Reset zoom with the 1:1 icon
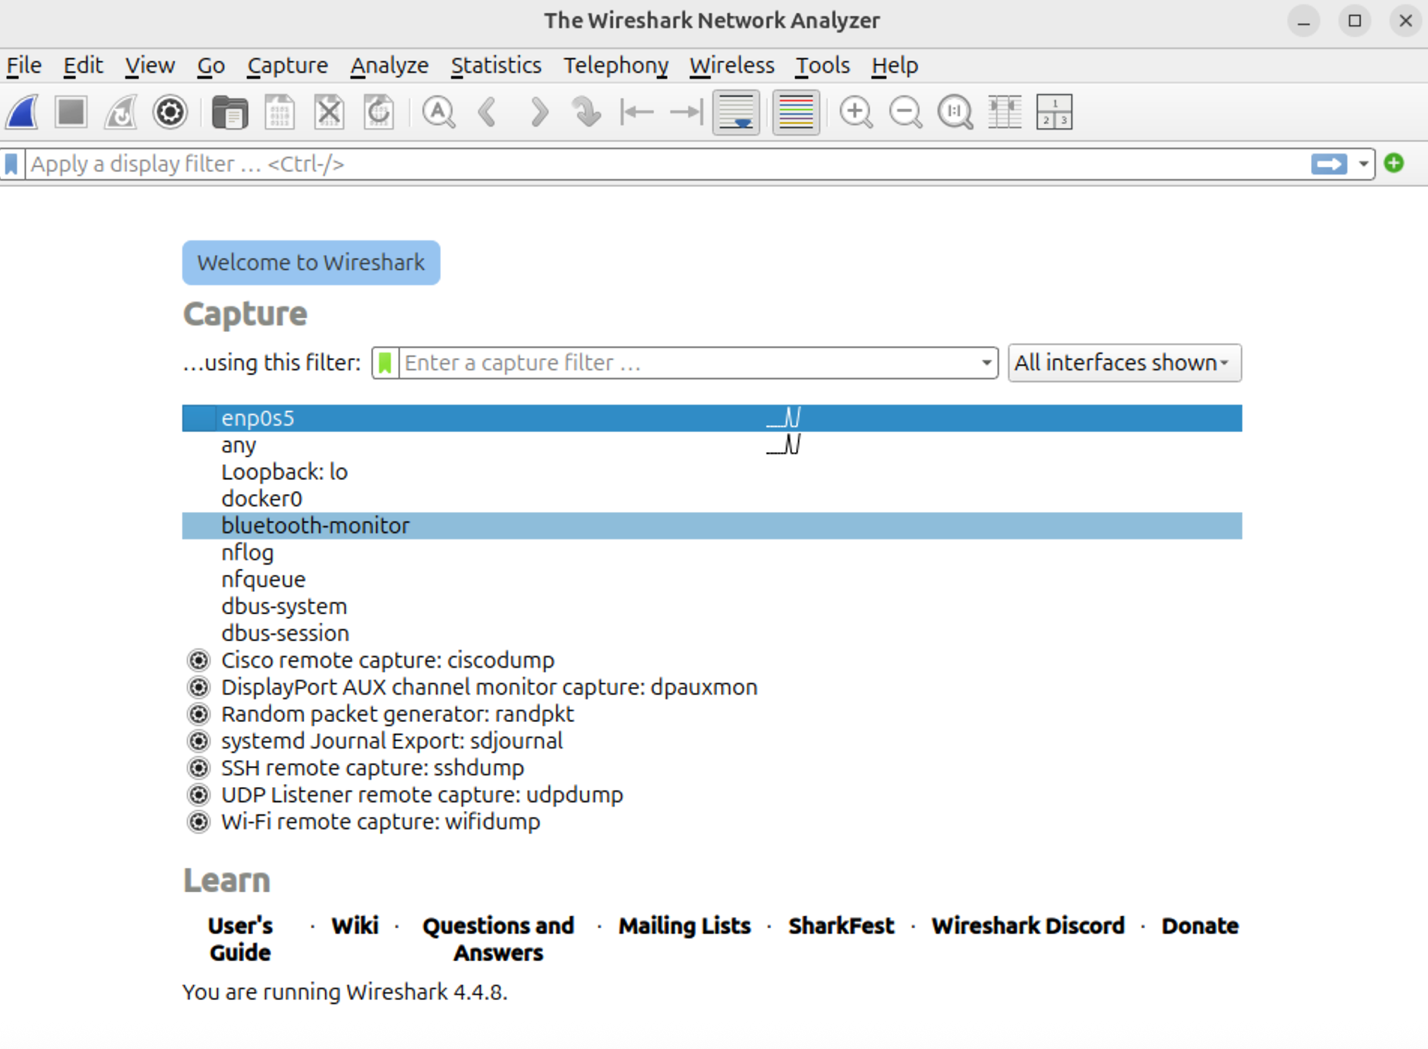This screenshot has width=1428, height=1049. coord(955,112)
